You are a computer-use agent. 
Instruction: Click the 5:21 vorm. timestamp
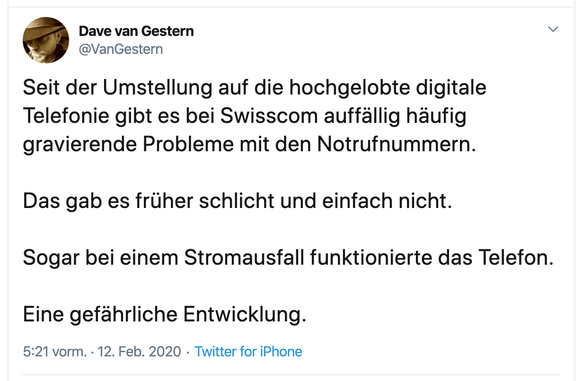pos(55,351)
